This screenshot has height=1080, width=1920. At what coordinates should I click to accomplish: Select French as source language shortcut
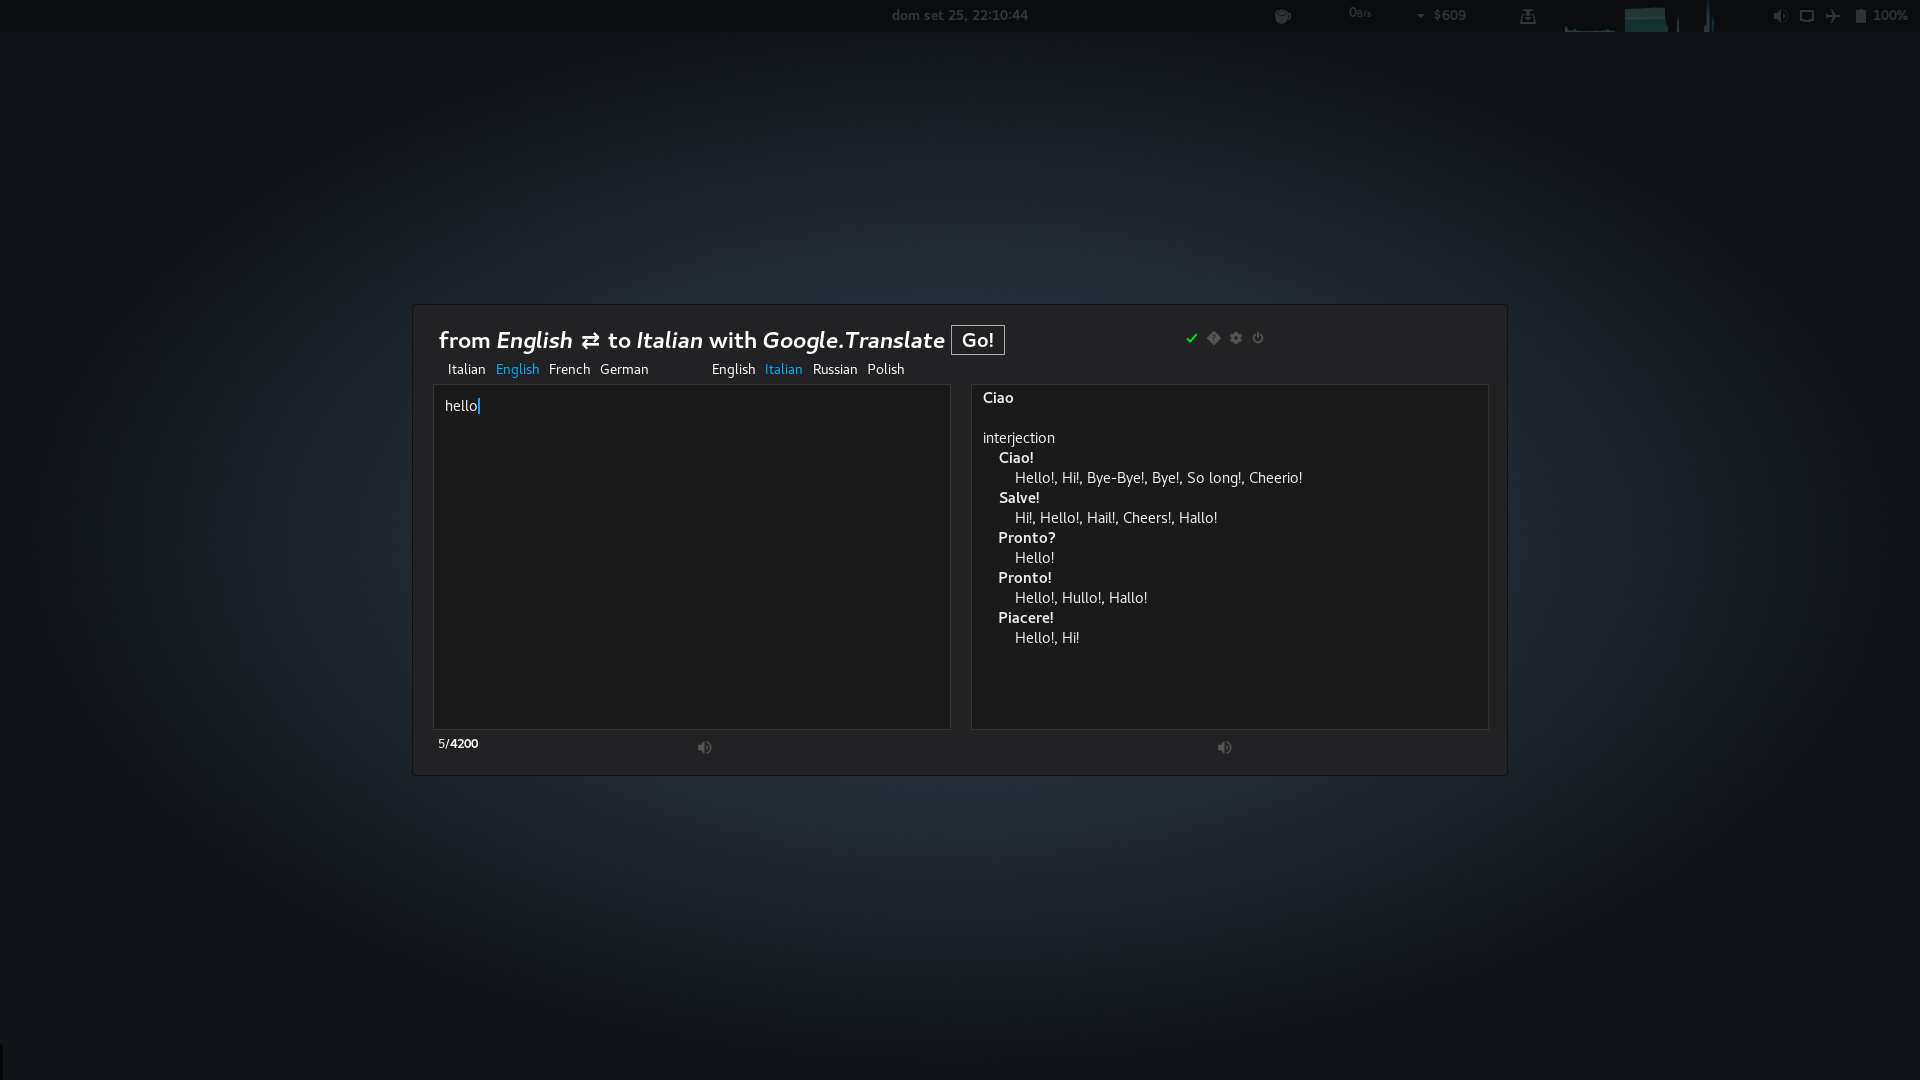click(570, 370)
